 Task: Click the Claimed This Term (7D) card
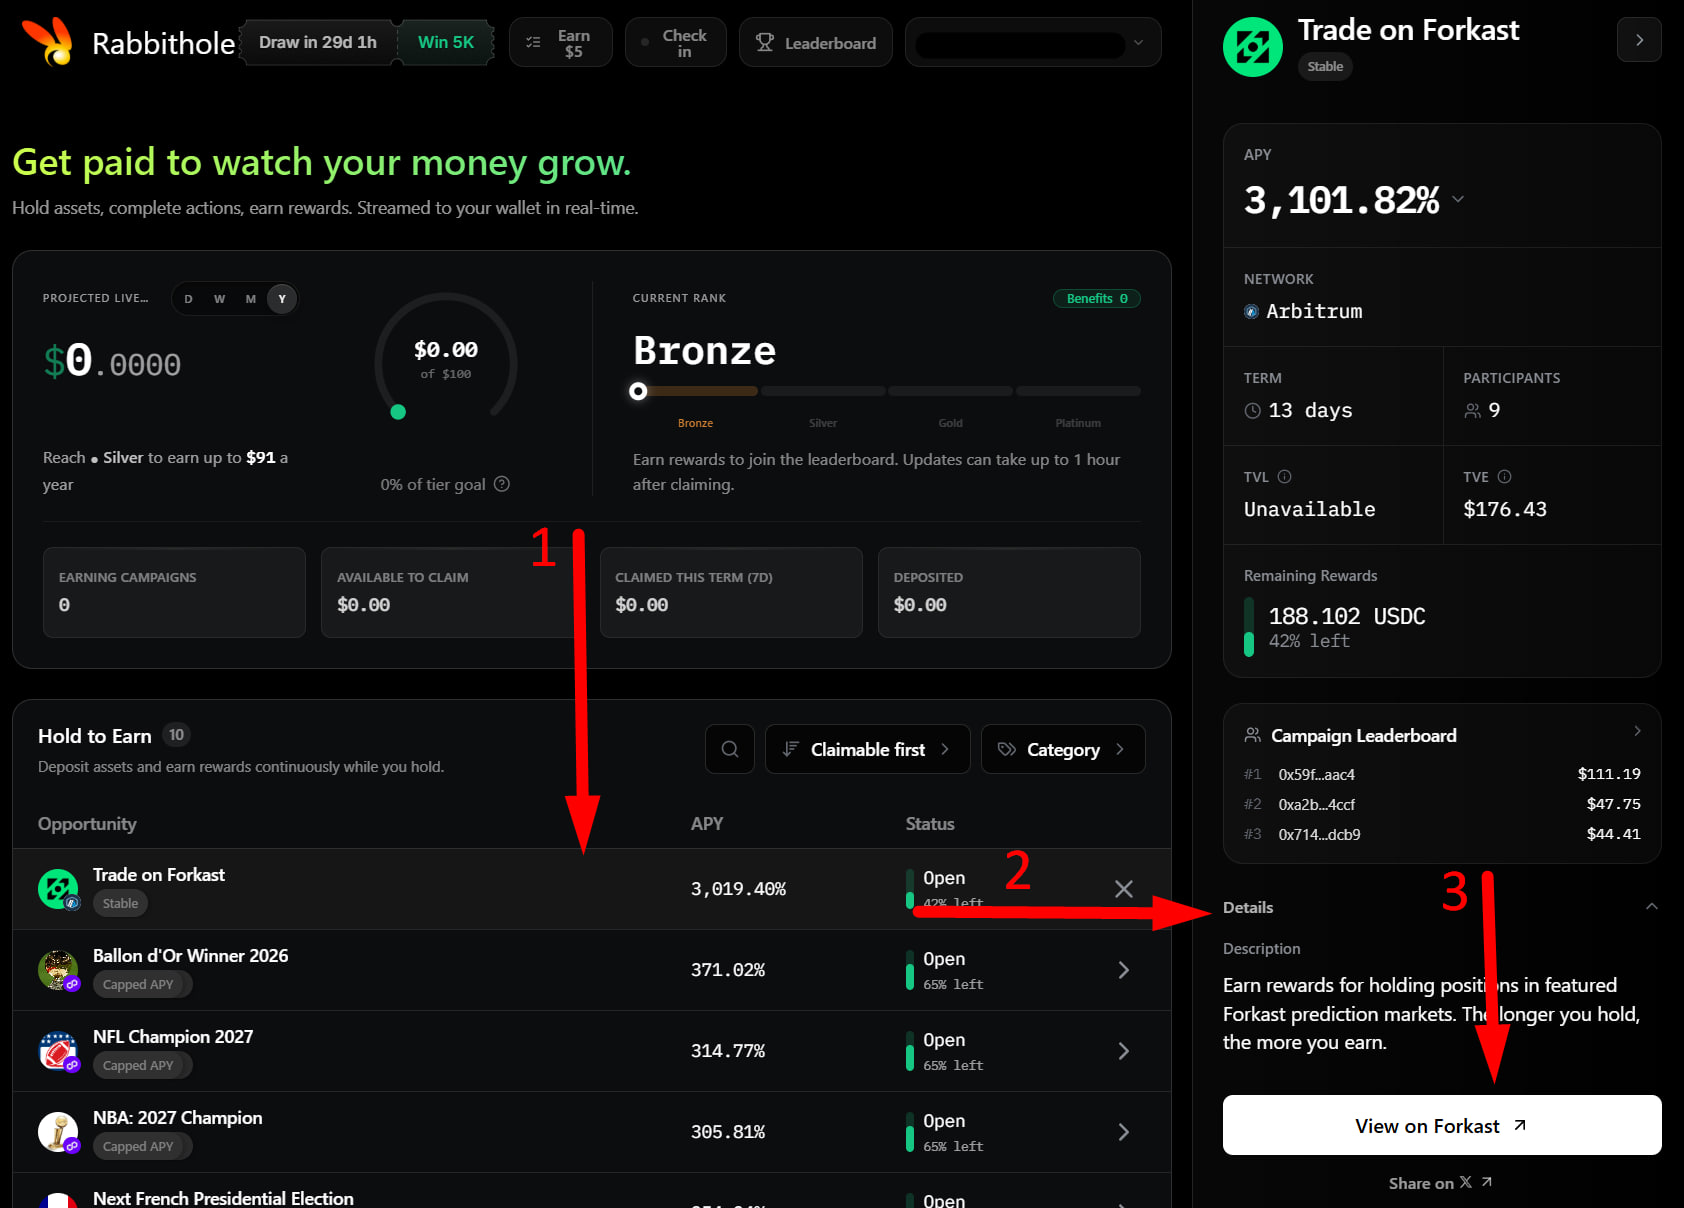click(x=731, y=592)
